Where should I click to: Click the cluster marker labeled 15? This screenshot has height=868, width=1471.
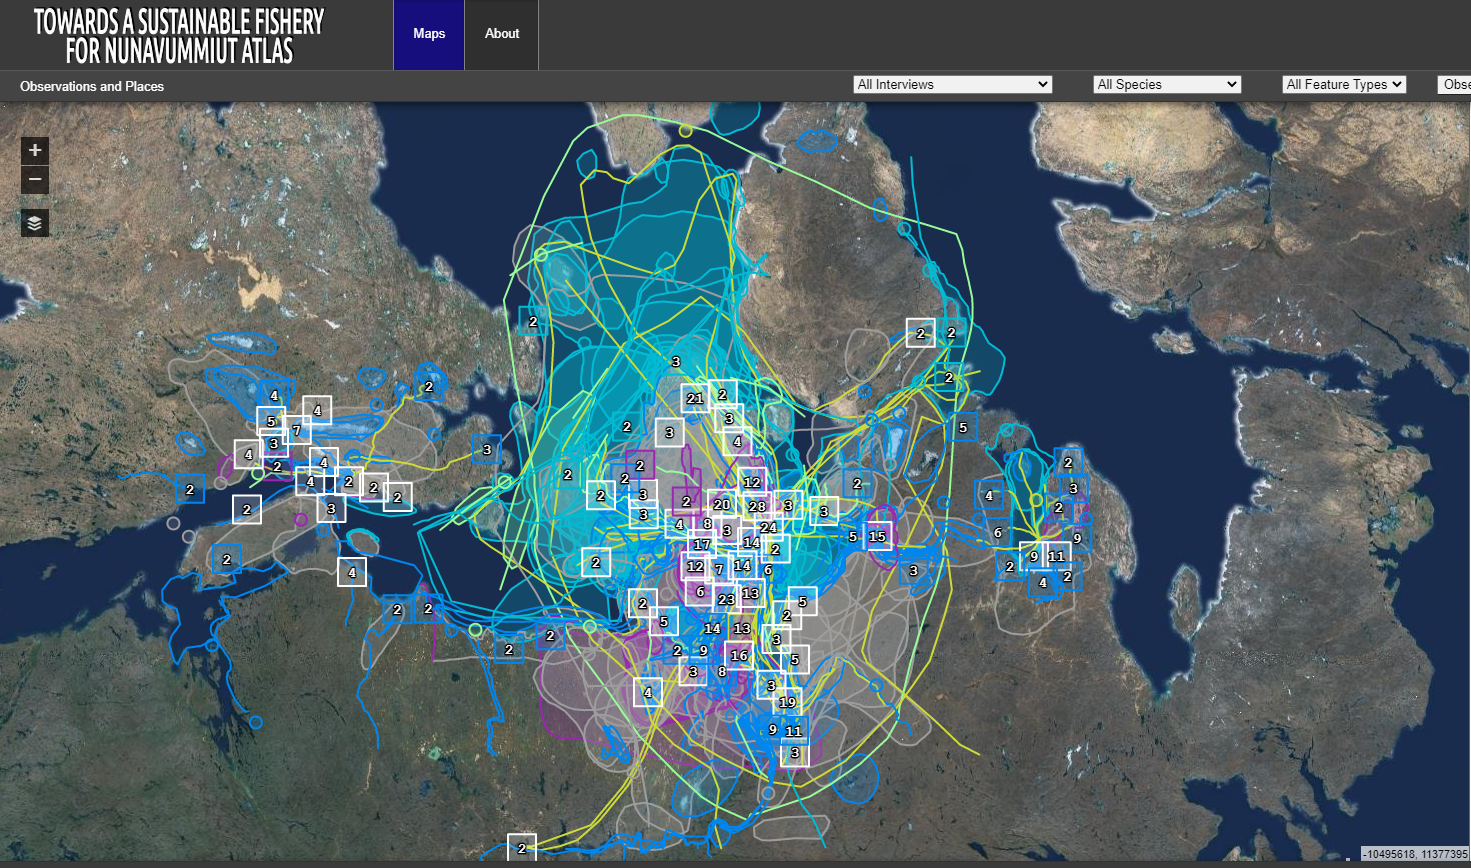pyautogui.click(x=877, y=536)
